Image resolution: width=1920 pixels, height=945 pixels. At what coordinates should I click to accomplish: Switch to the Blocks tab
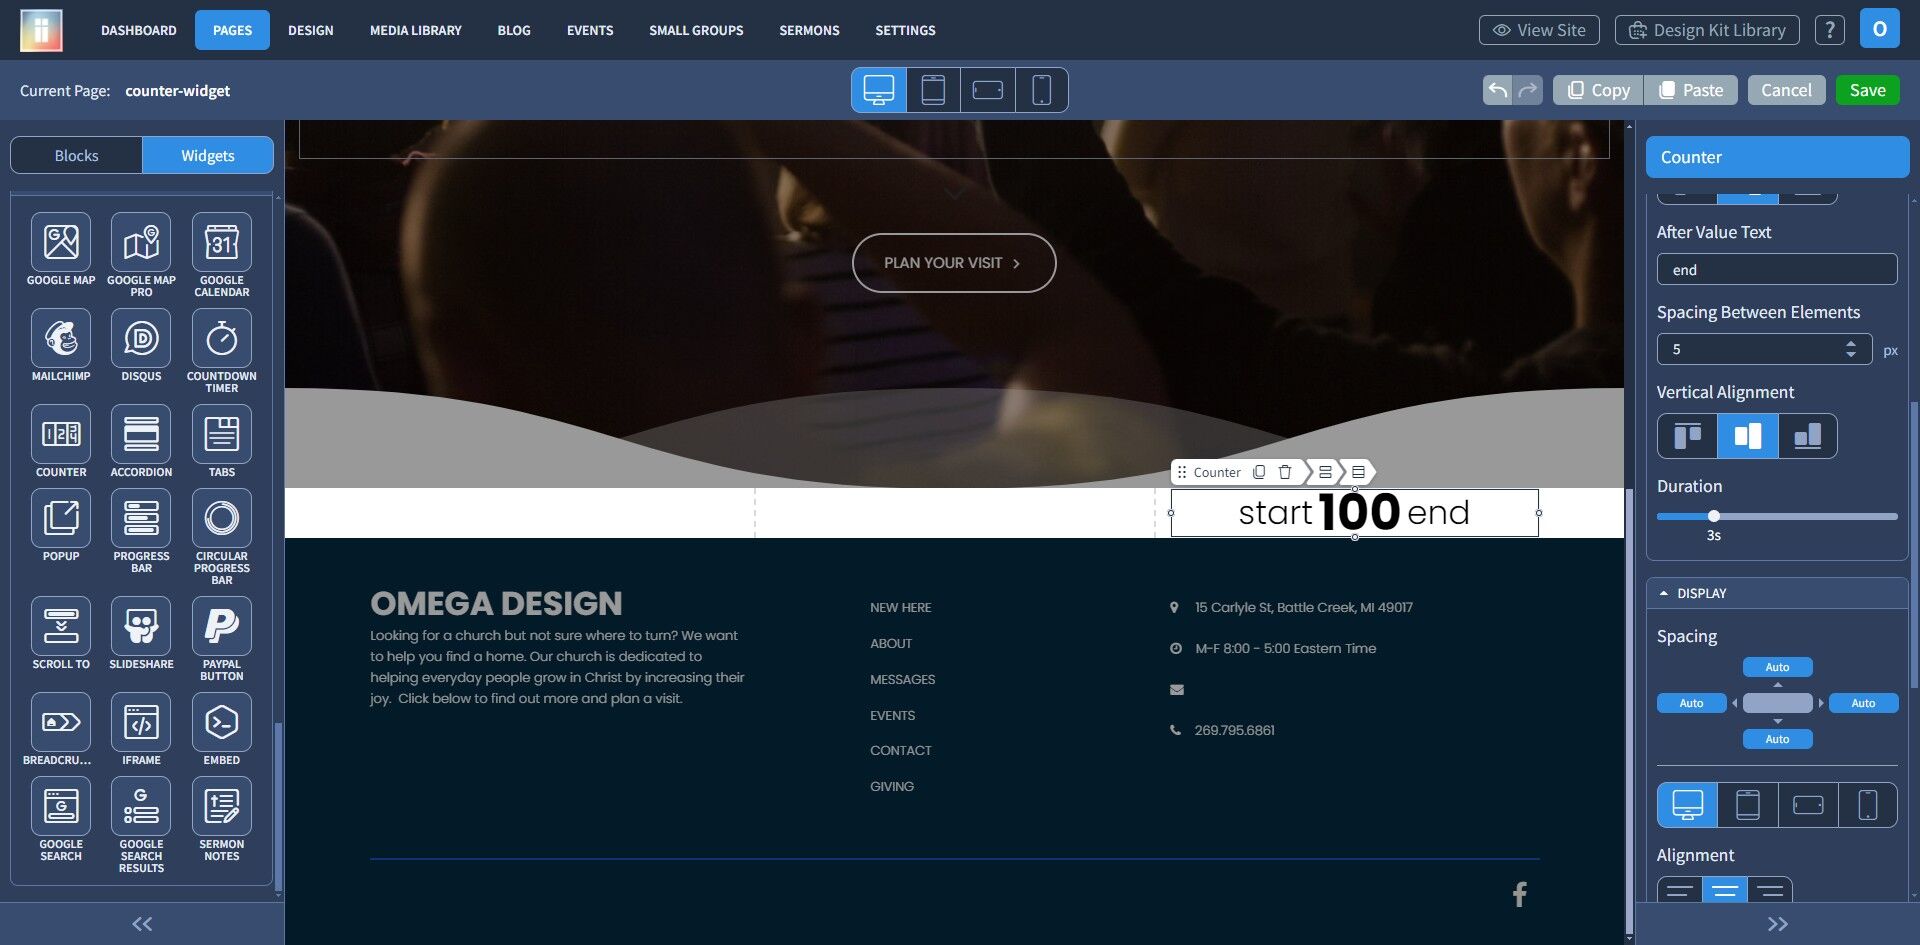click(76, 155)
